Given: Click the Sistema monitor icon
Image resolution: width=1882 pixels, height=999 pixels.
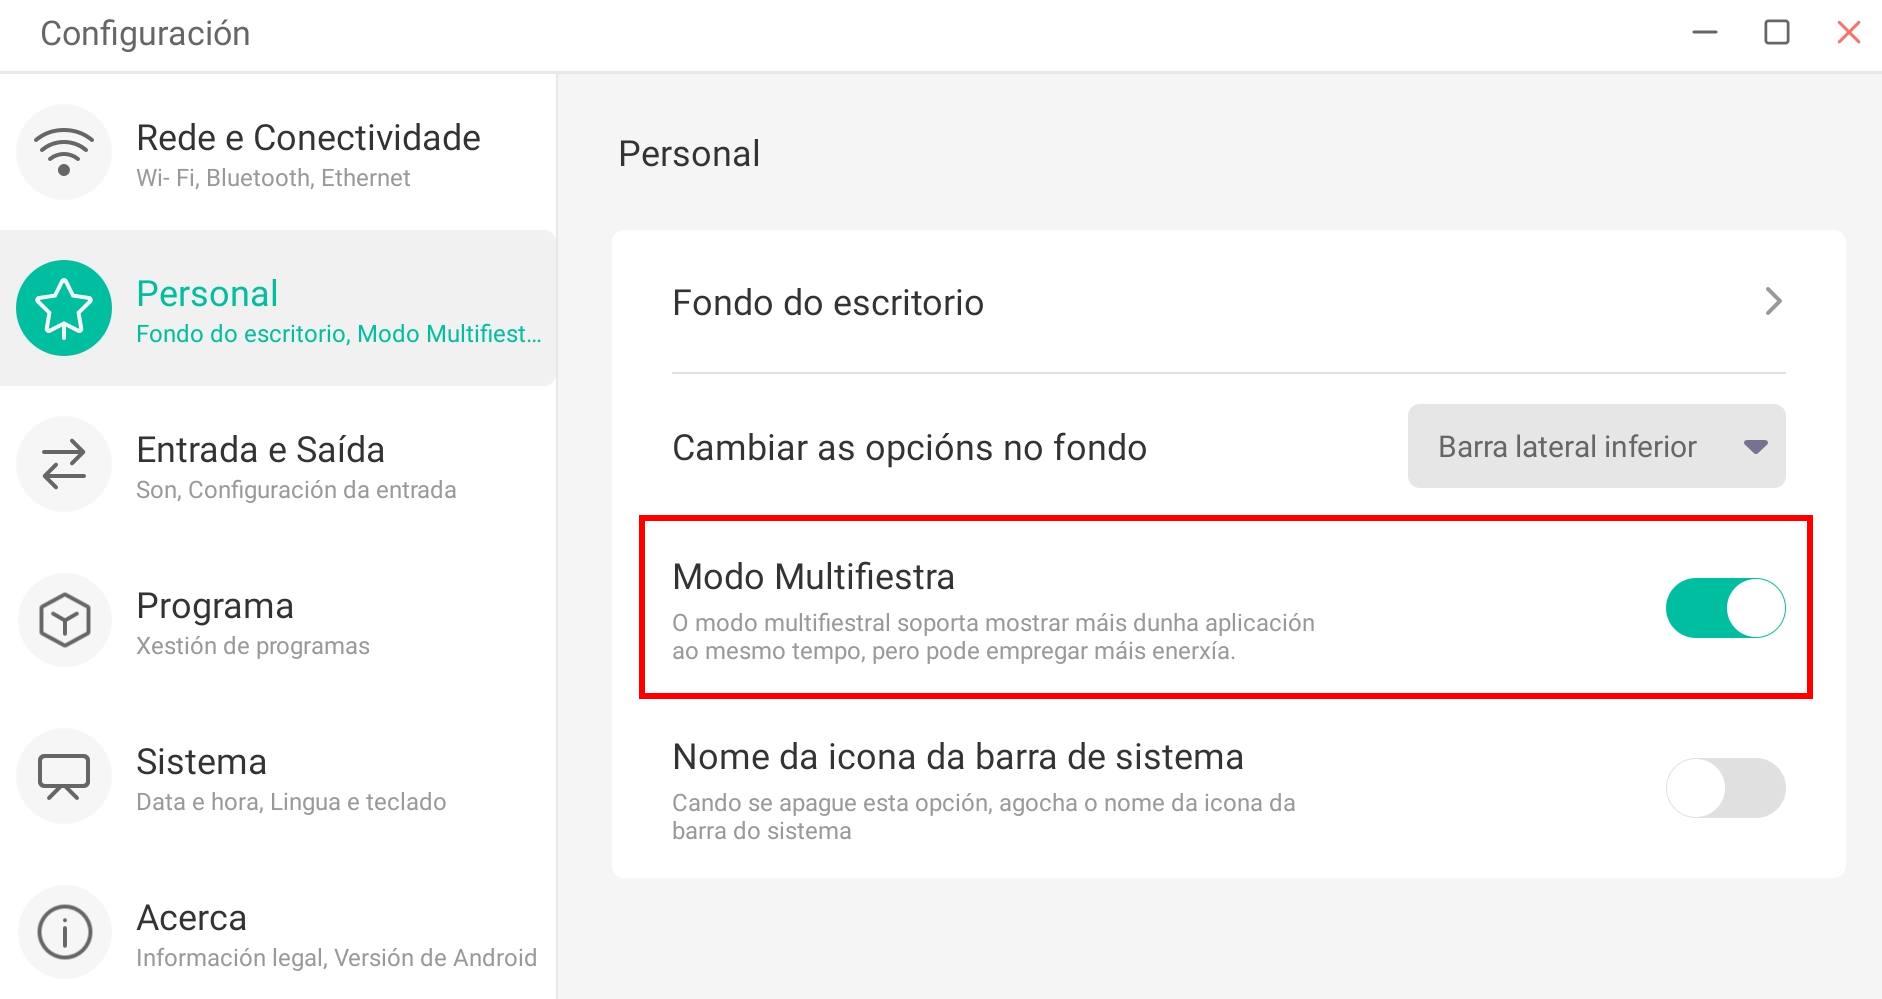Looking at the screenshot, I should click(64, 776).
